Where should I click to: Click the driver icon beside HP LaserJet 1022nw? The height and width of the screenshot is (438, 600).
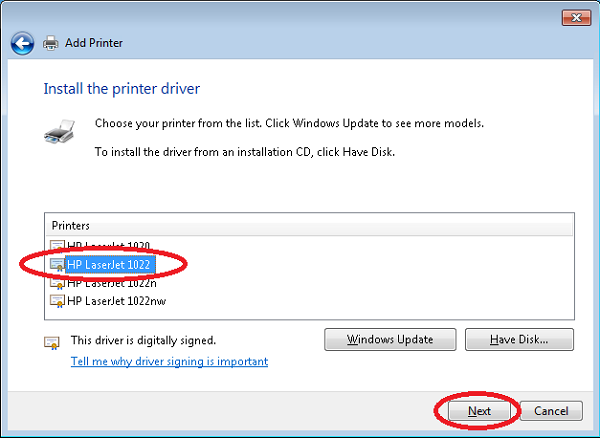pyautogui.click(x=58, y=299)
